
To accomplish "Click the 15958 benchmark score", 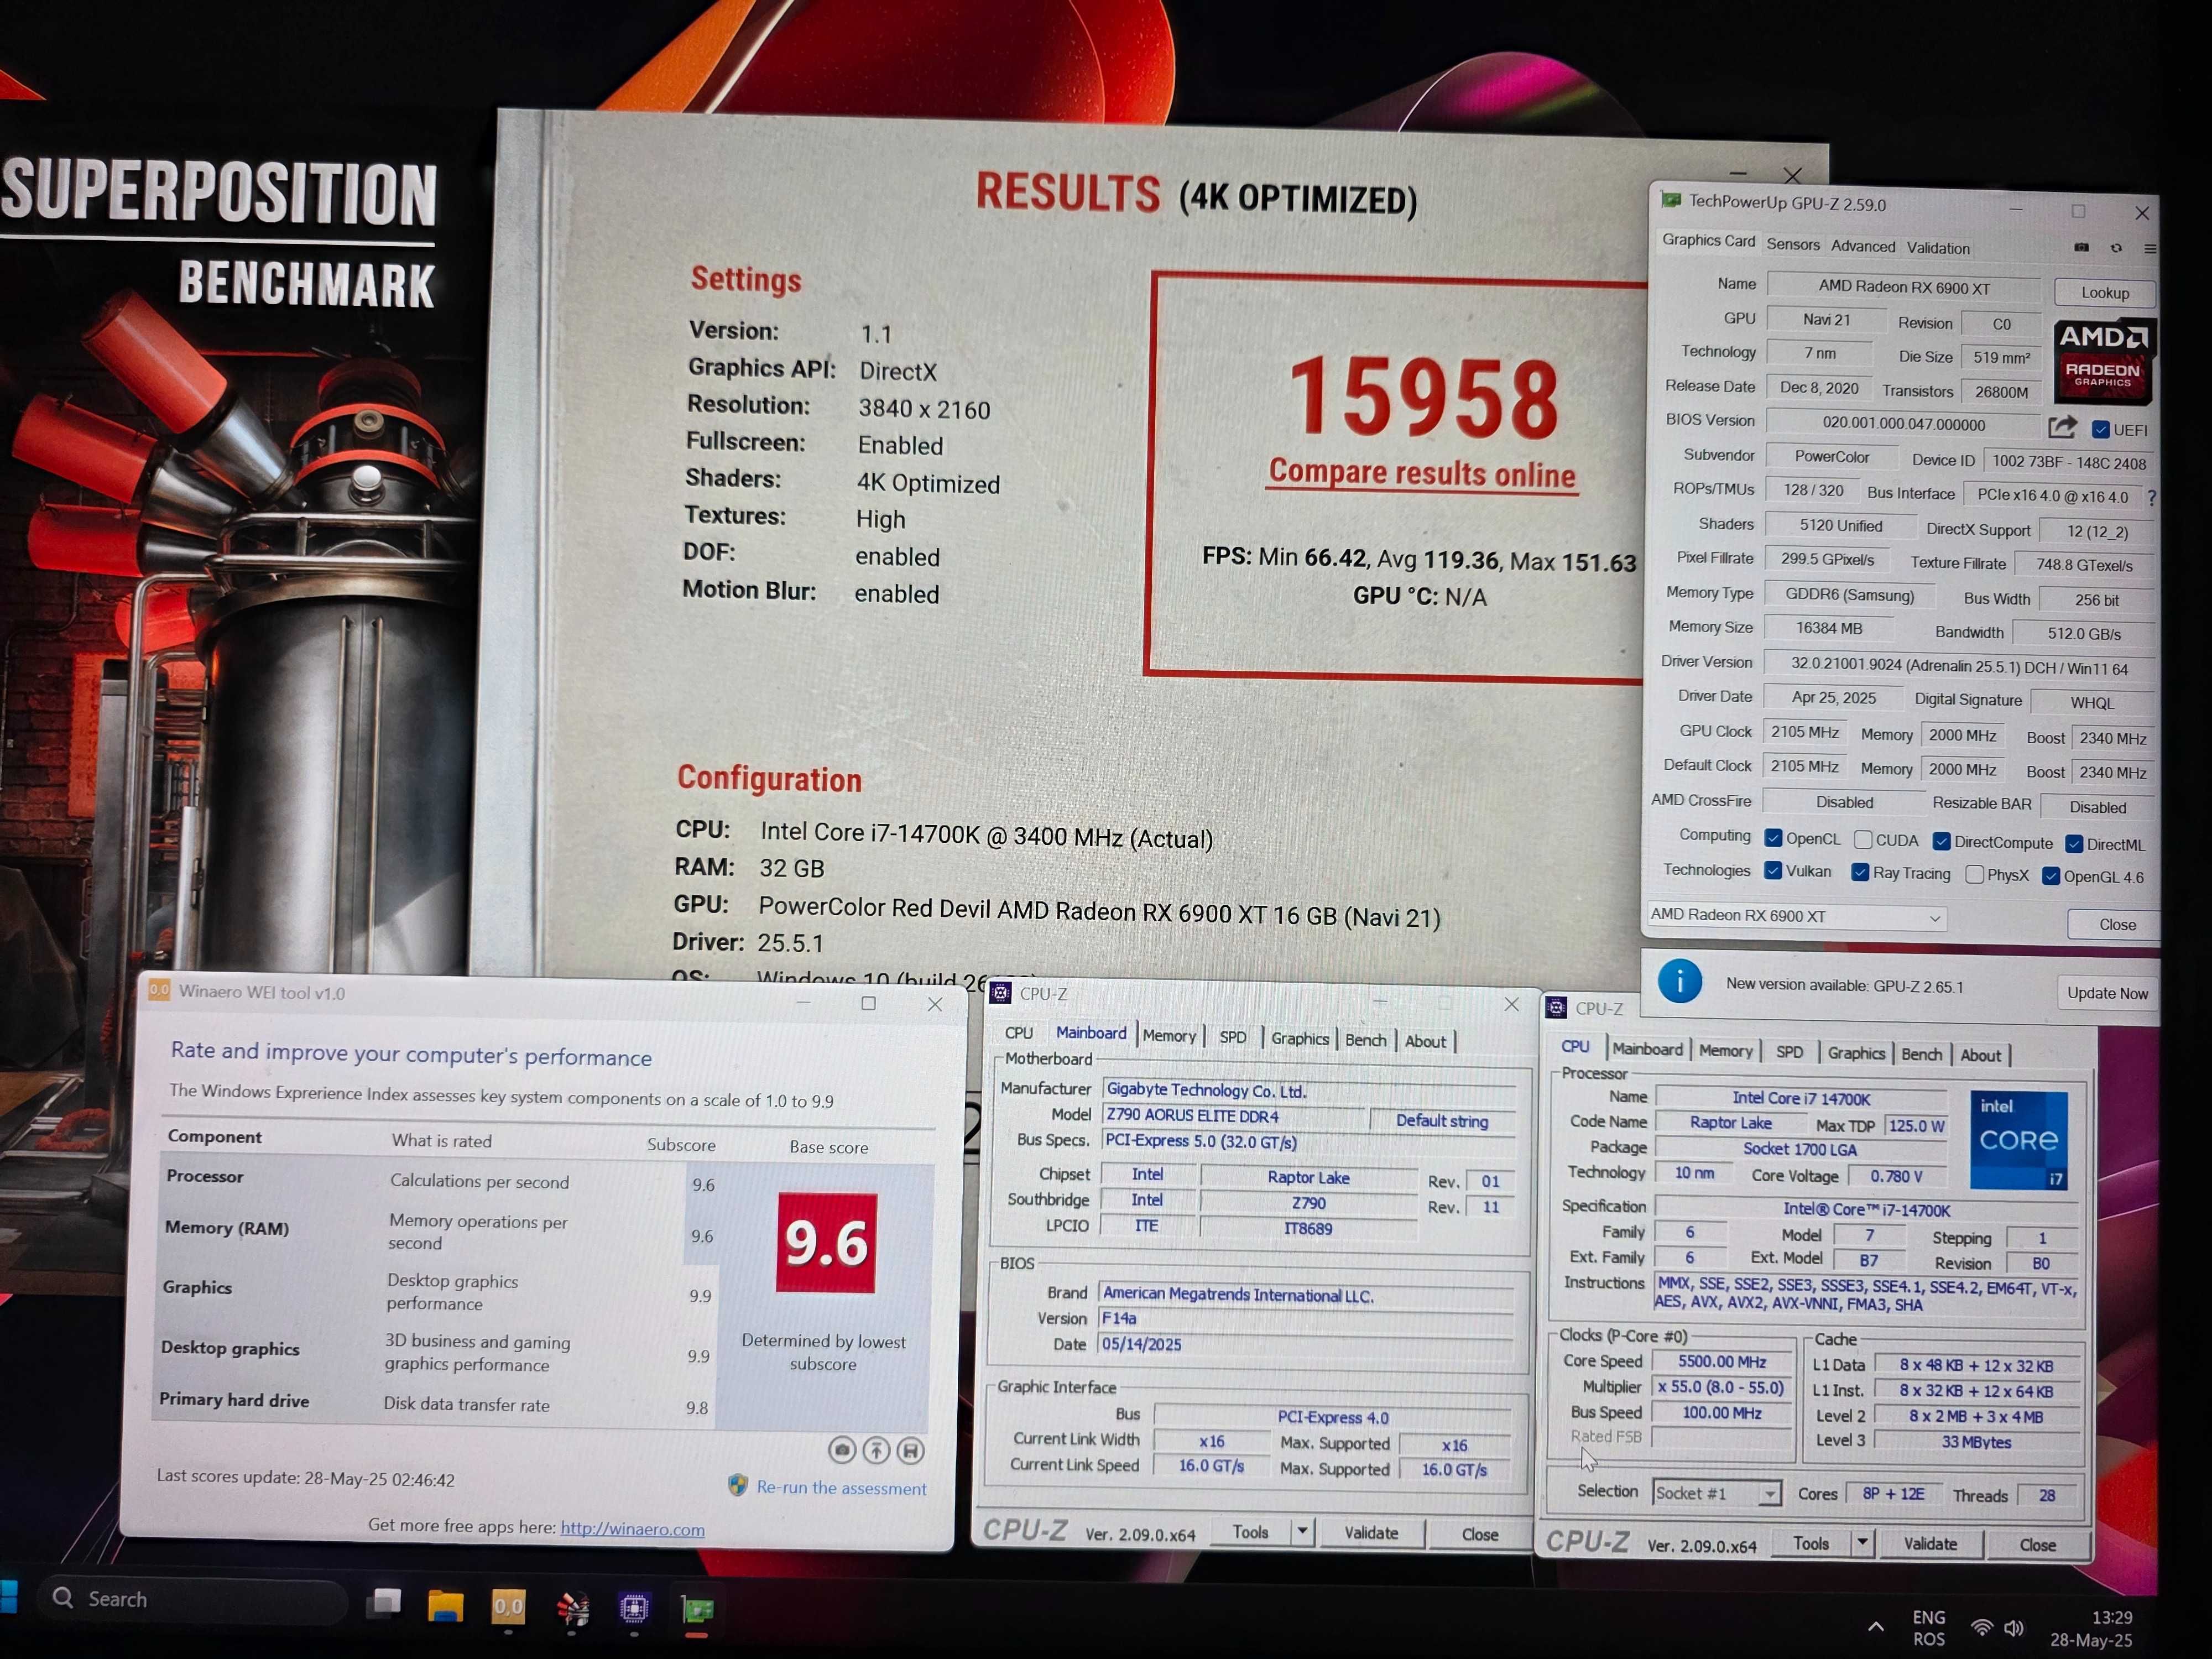I will (x=1424, y=397).
